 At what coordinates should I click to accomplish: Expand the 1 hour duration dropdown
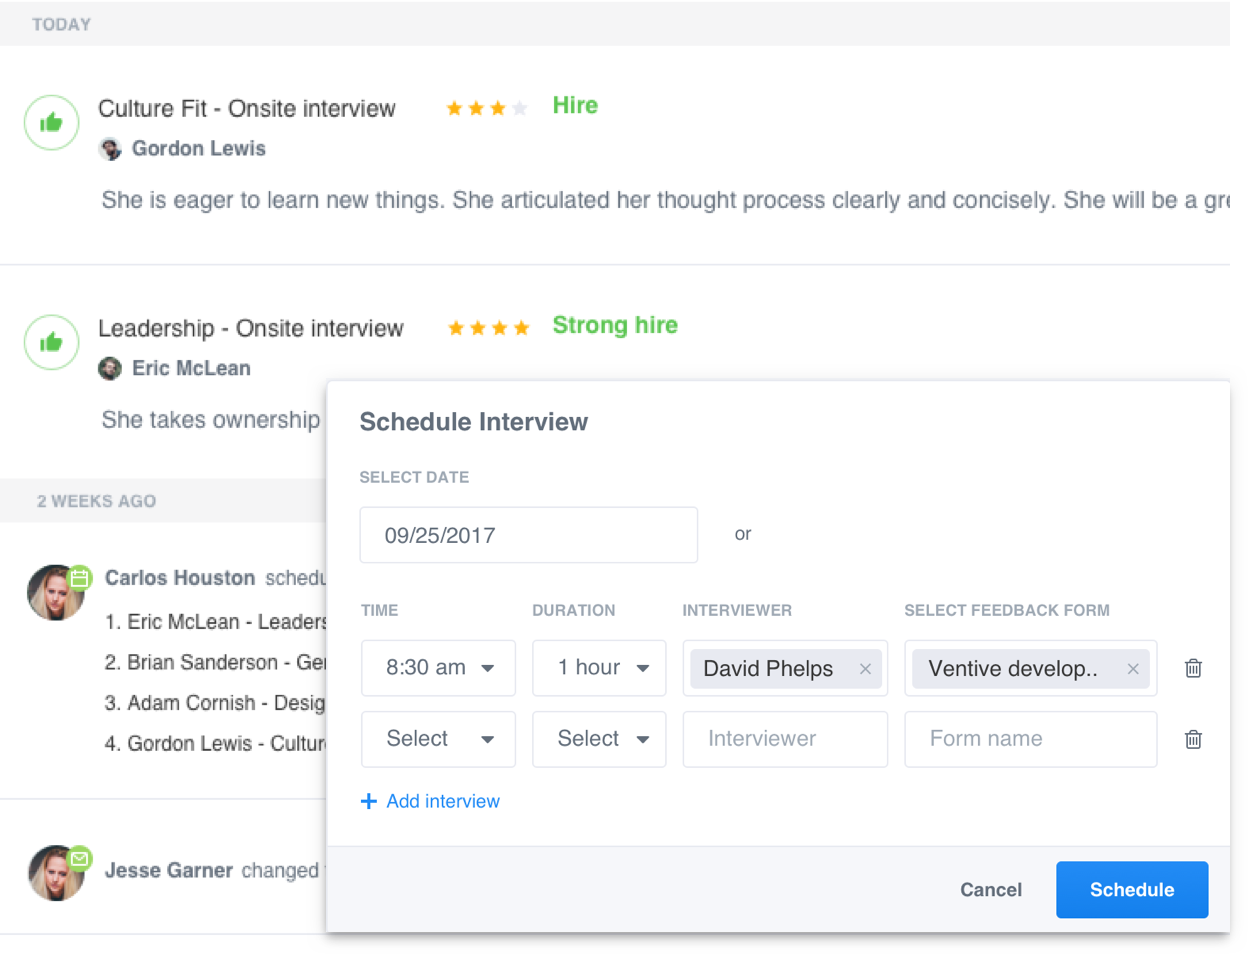pyautogui.click(x=599, y=668)
